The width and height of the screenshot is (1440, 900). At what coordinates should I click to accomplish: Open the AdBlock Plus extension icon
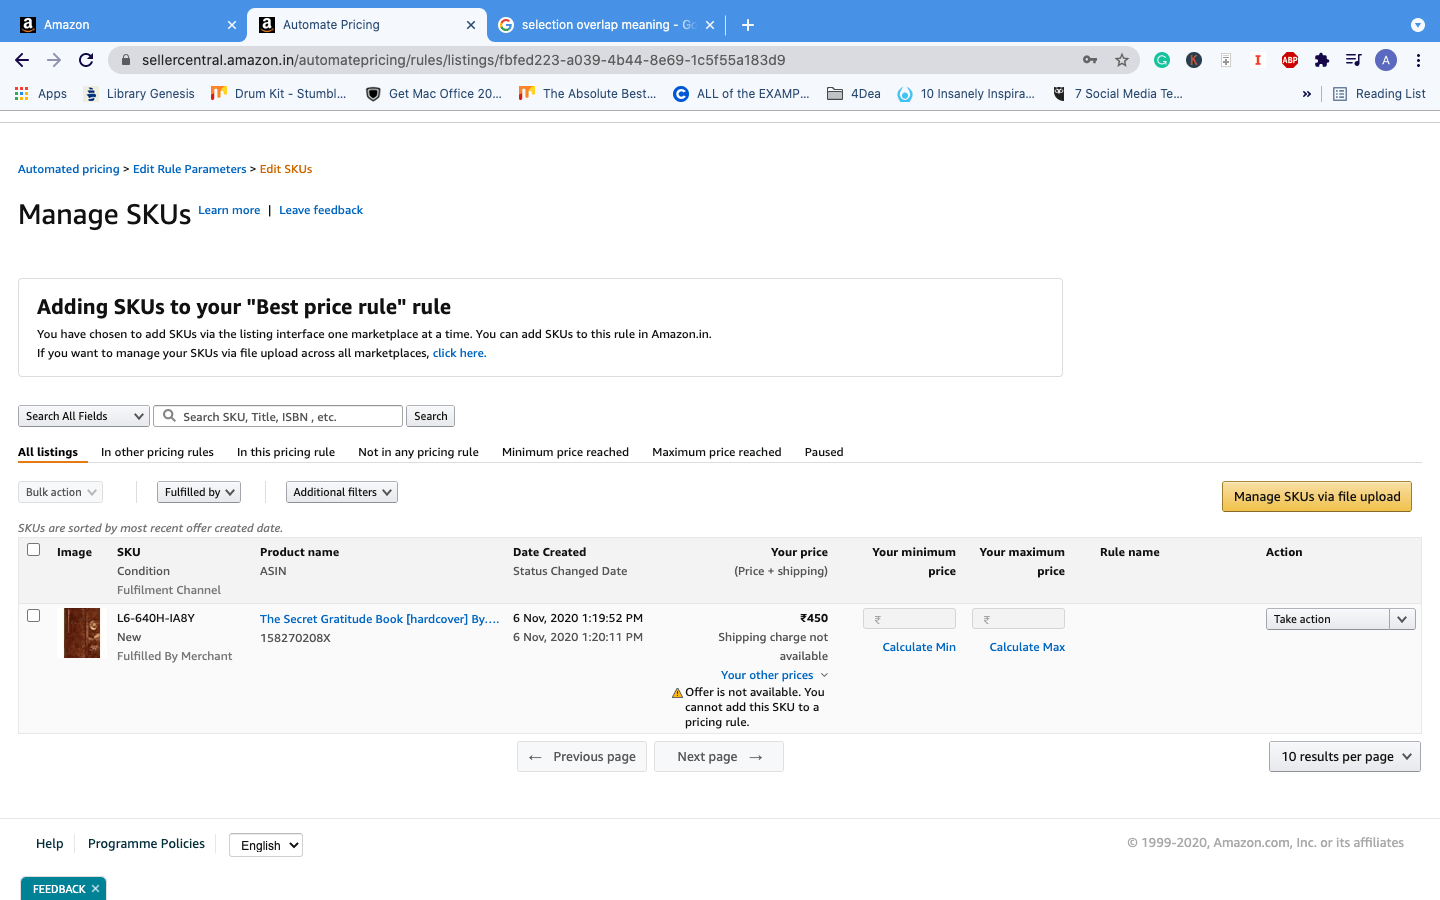coord(1290,60)
